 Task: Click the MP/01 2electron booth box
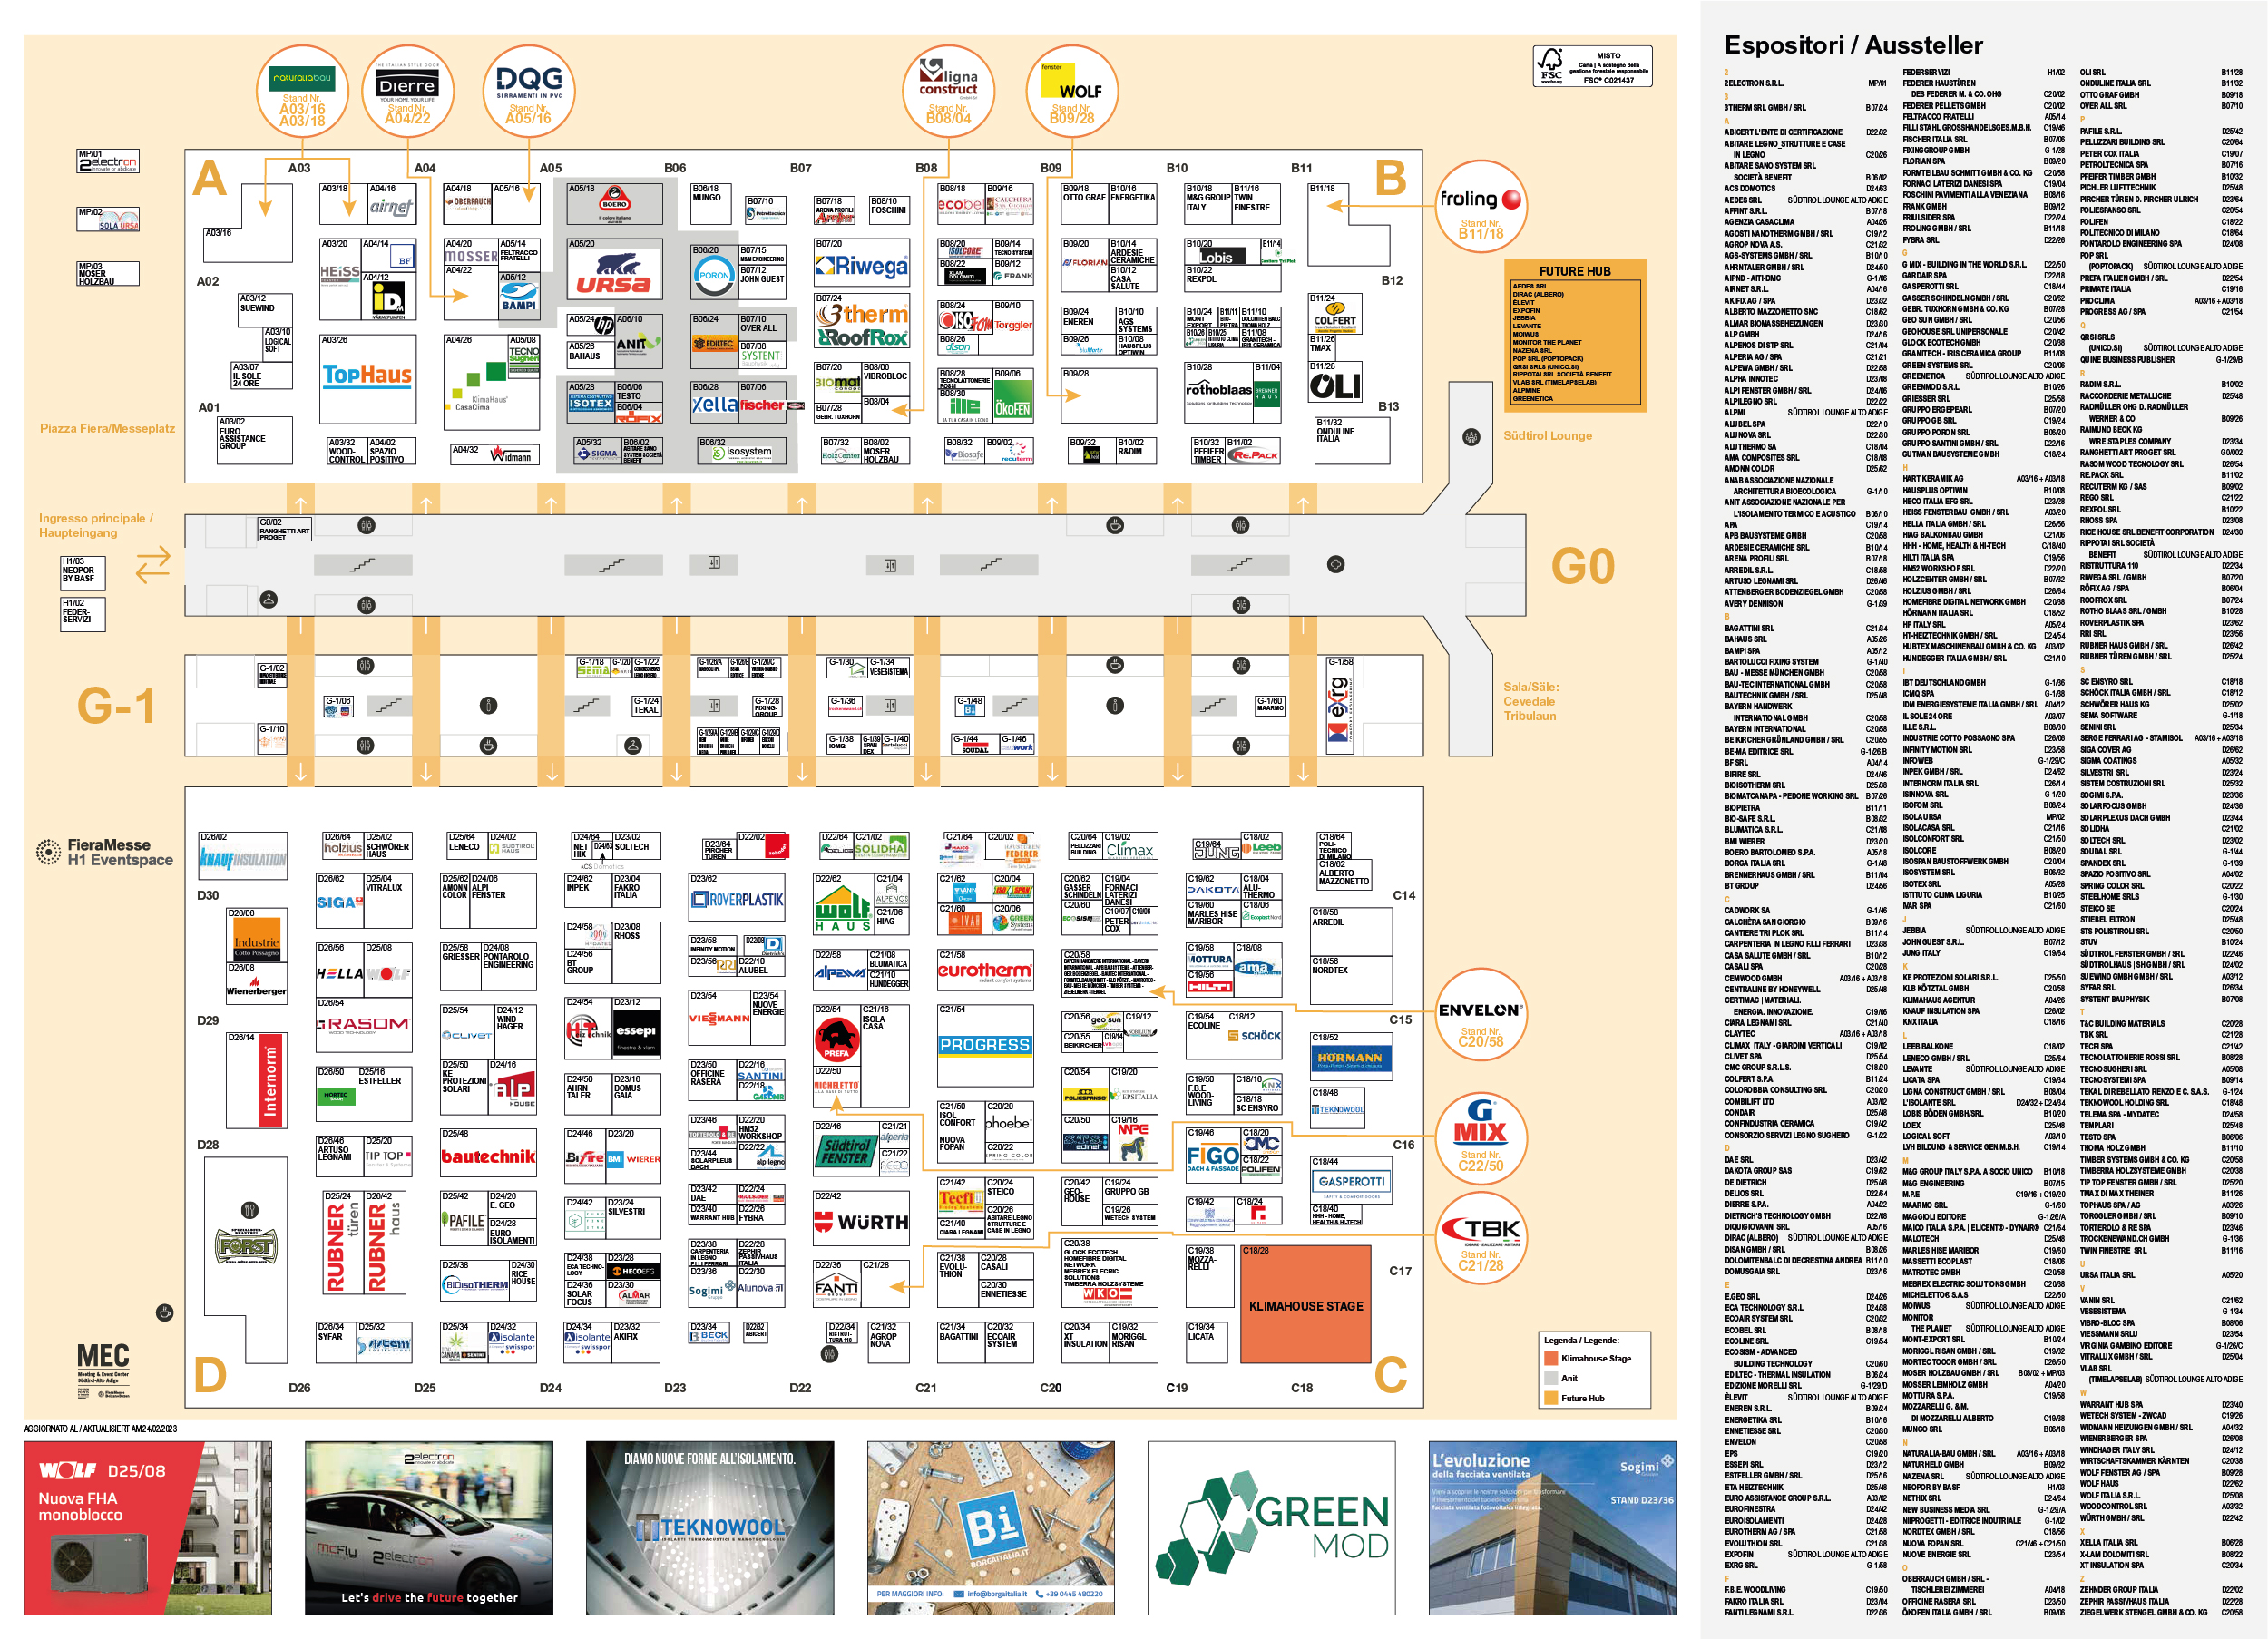click(108, 161)
